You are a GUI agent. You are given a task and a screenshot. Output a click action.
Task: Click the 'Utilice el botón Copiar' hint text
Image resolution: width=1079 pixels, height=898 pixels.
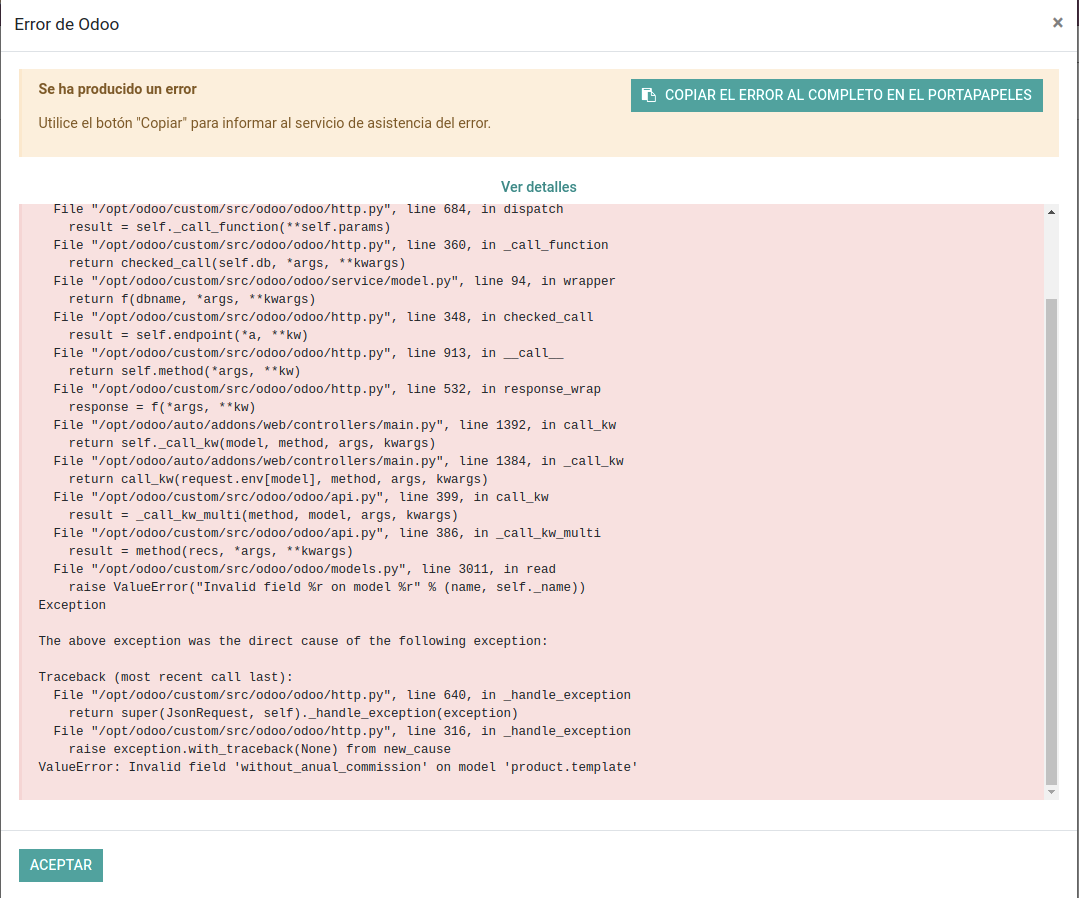(x=264, y=124)
